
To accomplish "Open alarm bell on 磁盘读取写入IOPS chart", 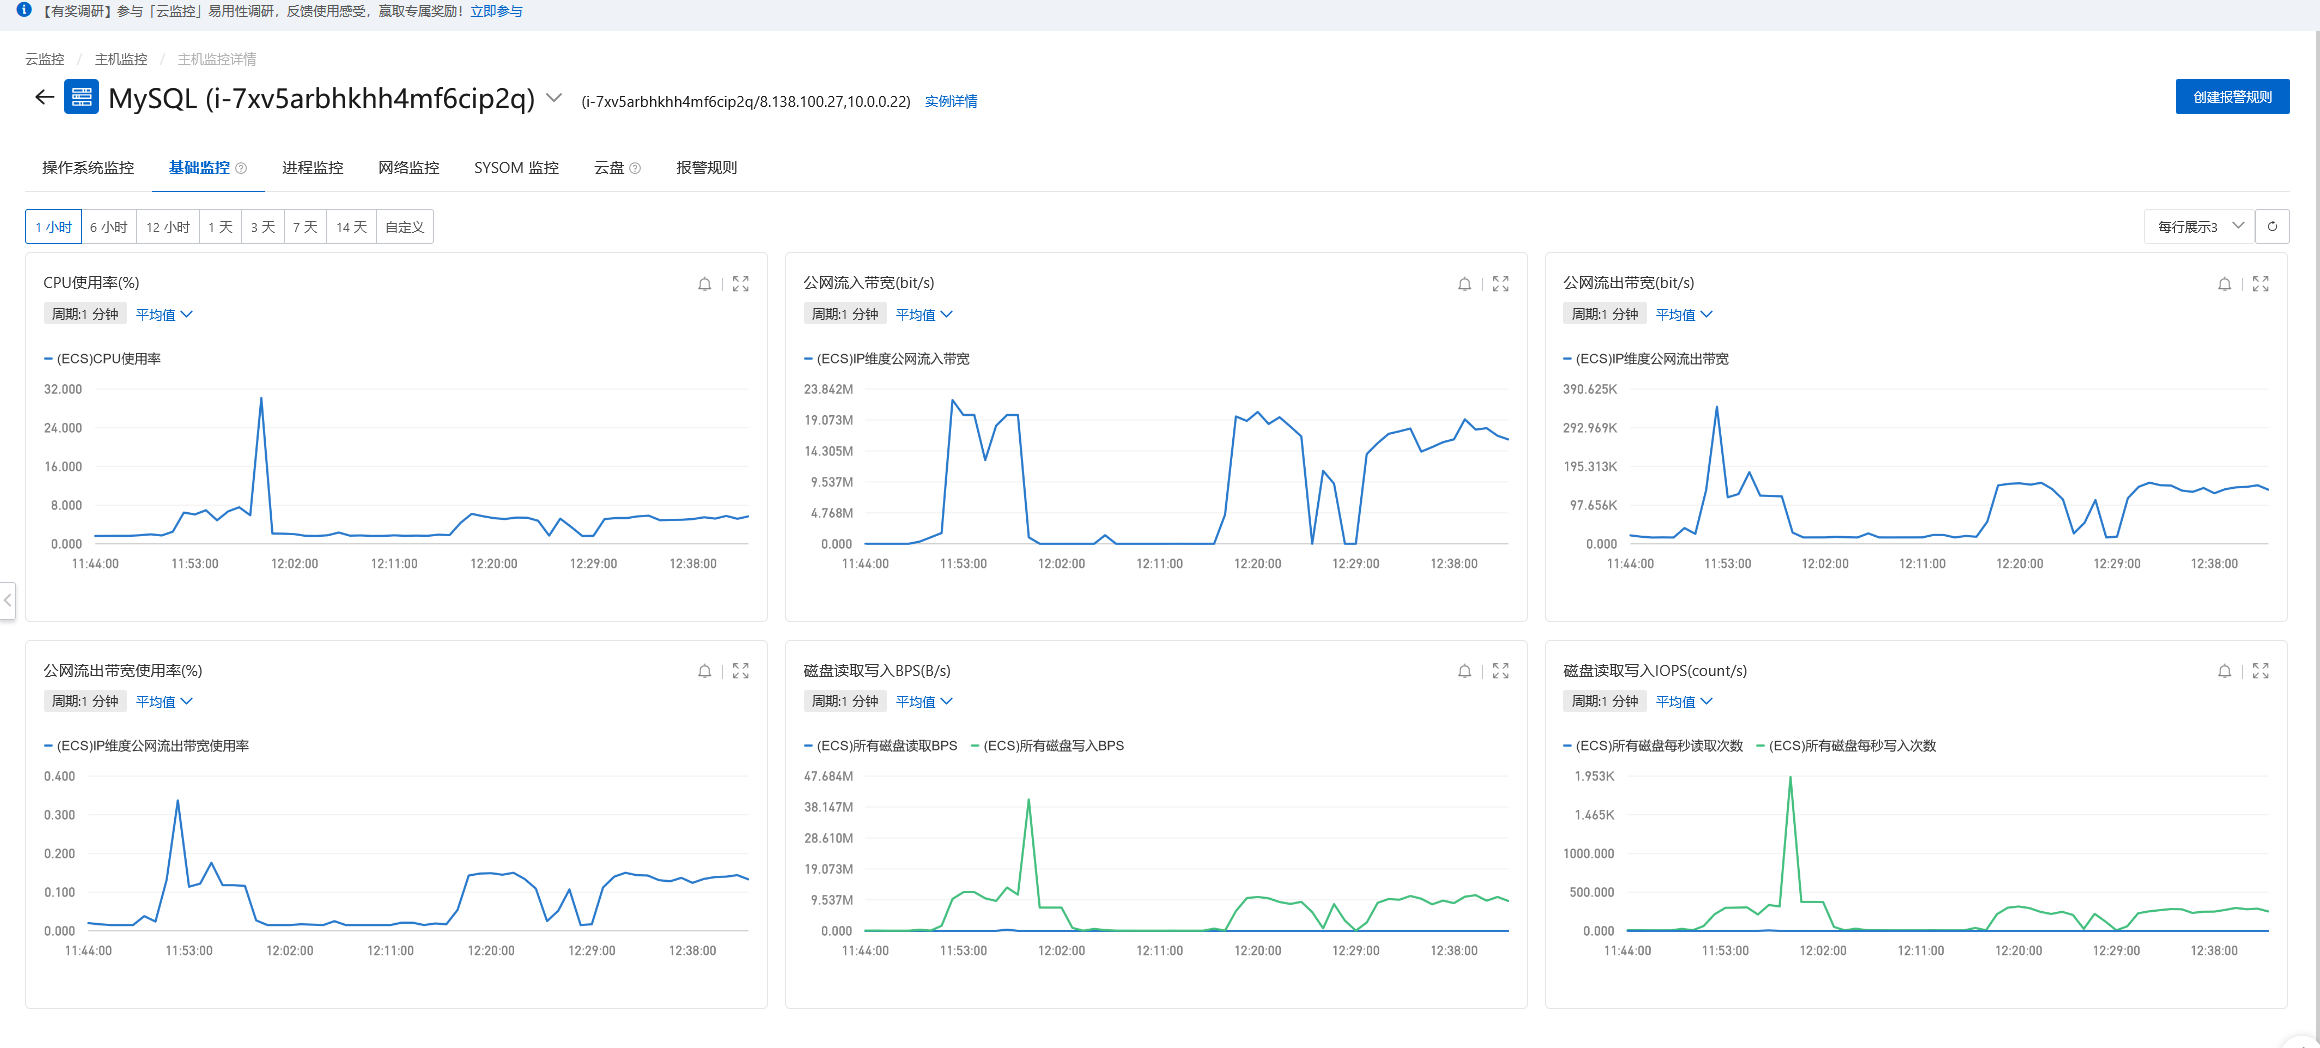I will [x=2225, y=671].
